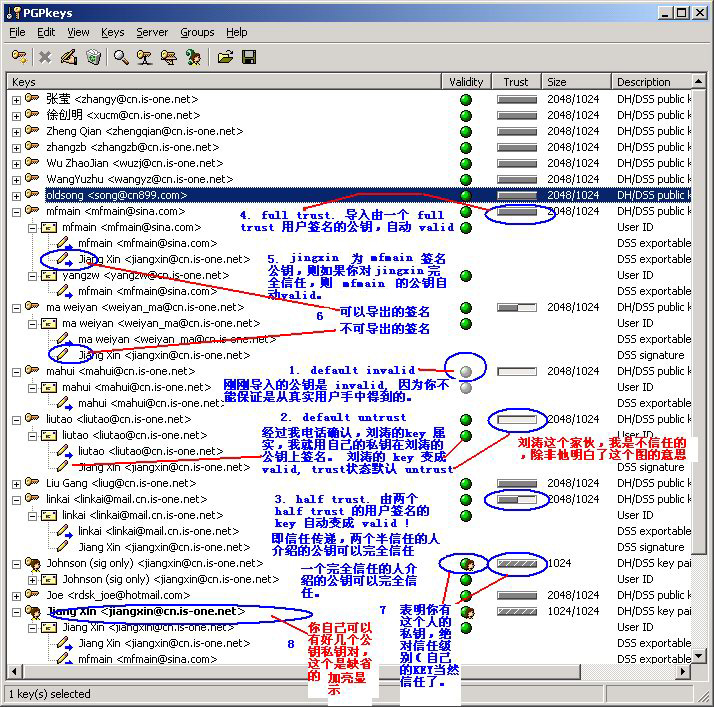714x707 pixels.
Task: Click the gray validity dot for mahui key
Action: click(466, 372)
